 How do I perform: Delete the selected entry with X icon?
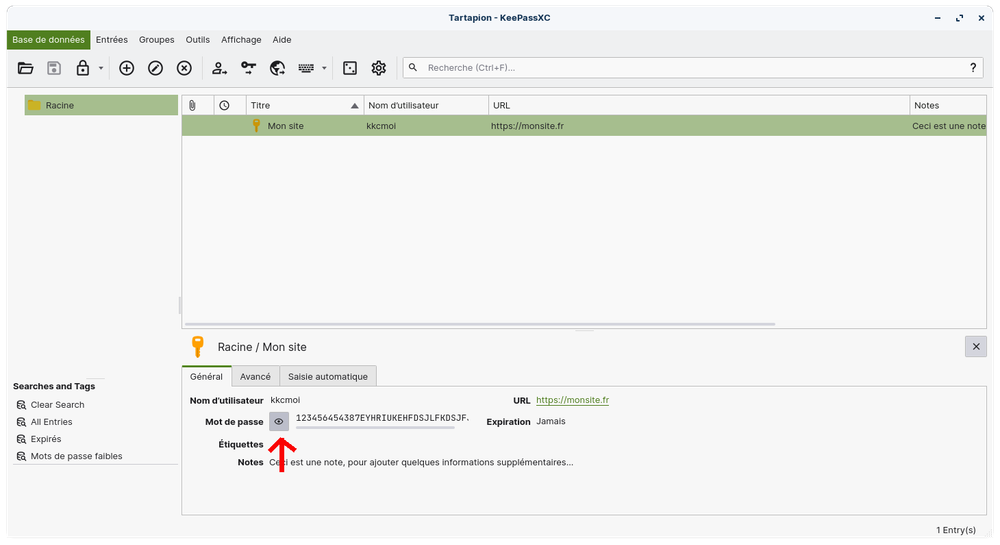[184, 68]
